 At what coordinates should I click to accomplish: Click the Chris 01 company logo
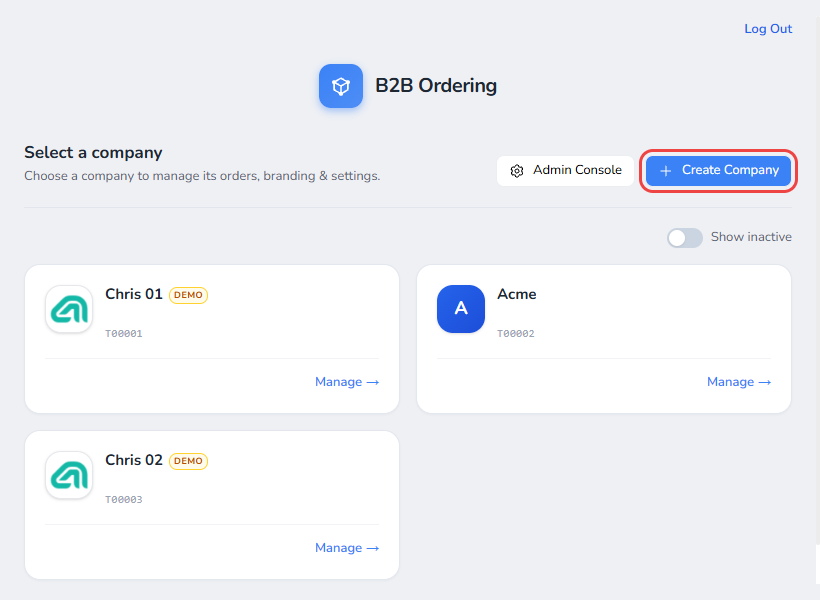(x=69, y=309)
